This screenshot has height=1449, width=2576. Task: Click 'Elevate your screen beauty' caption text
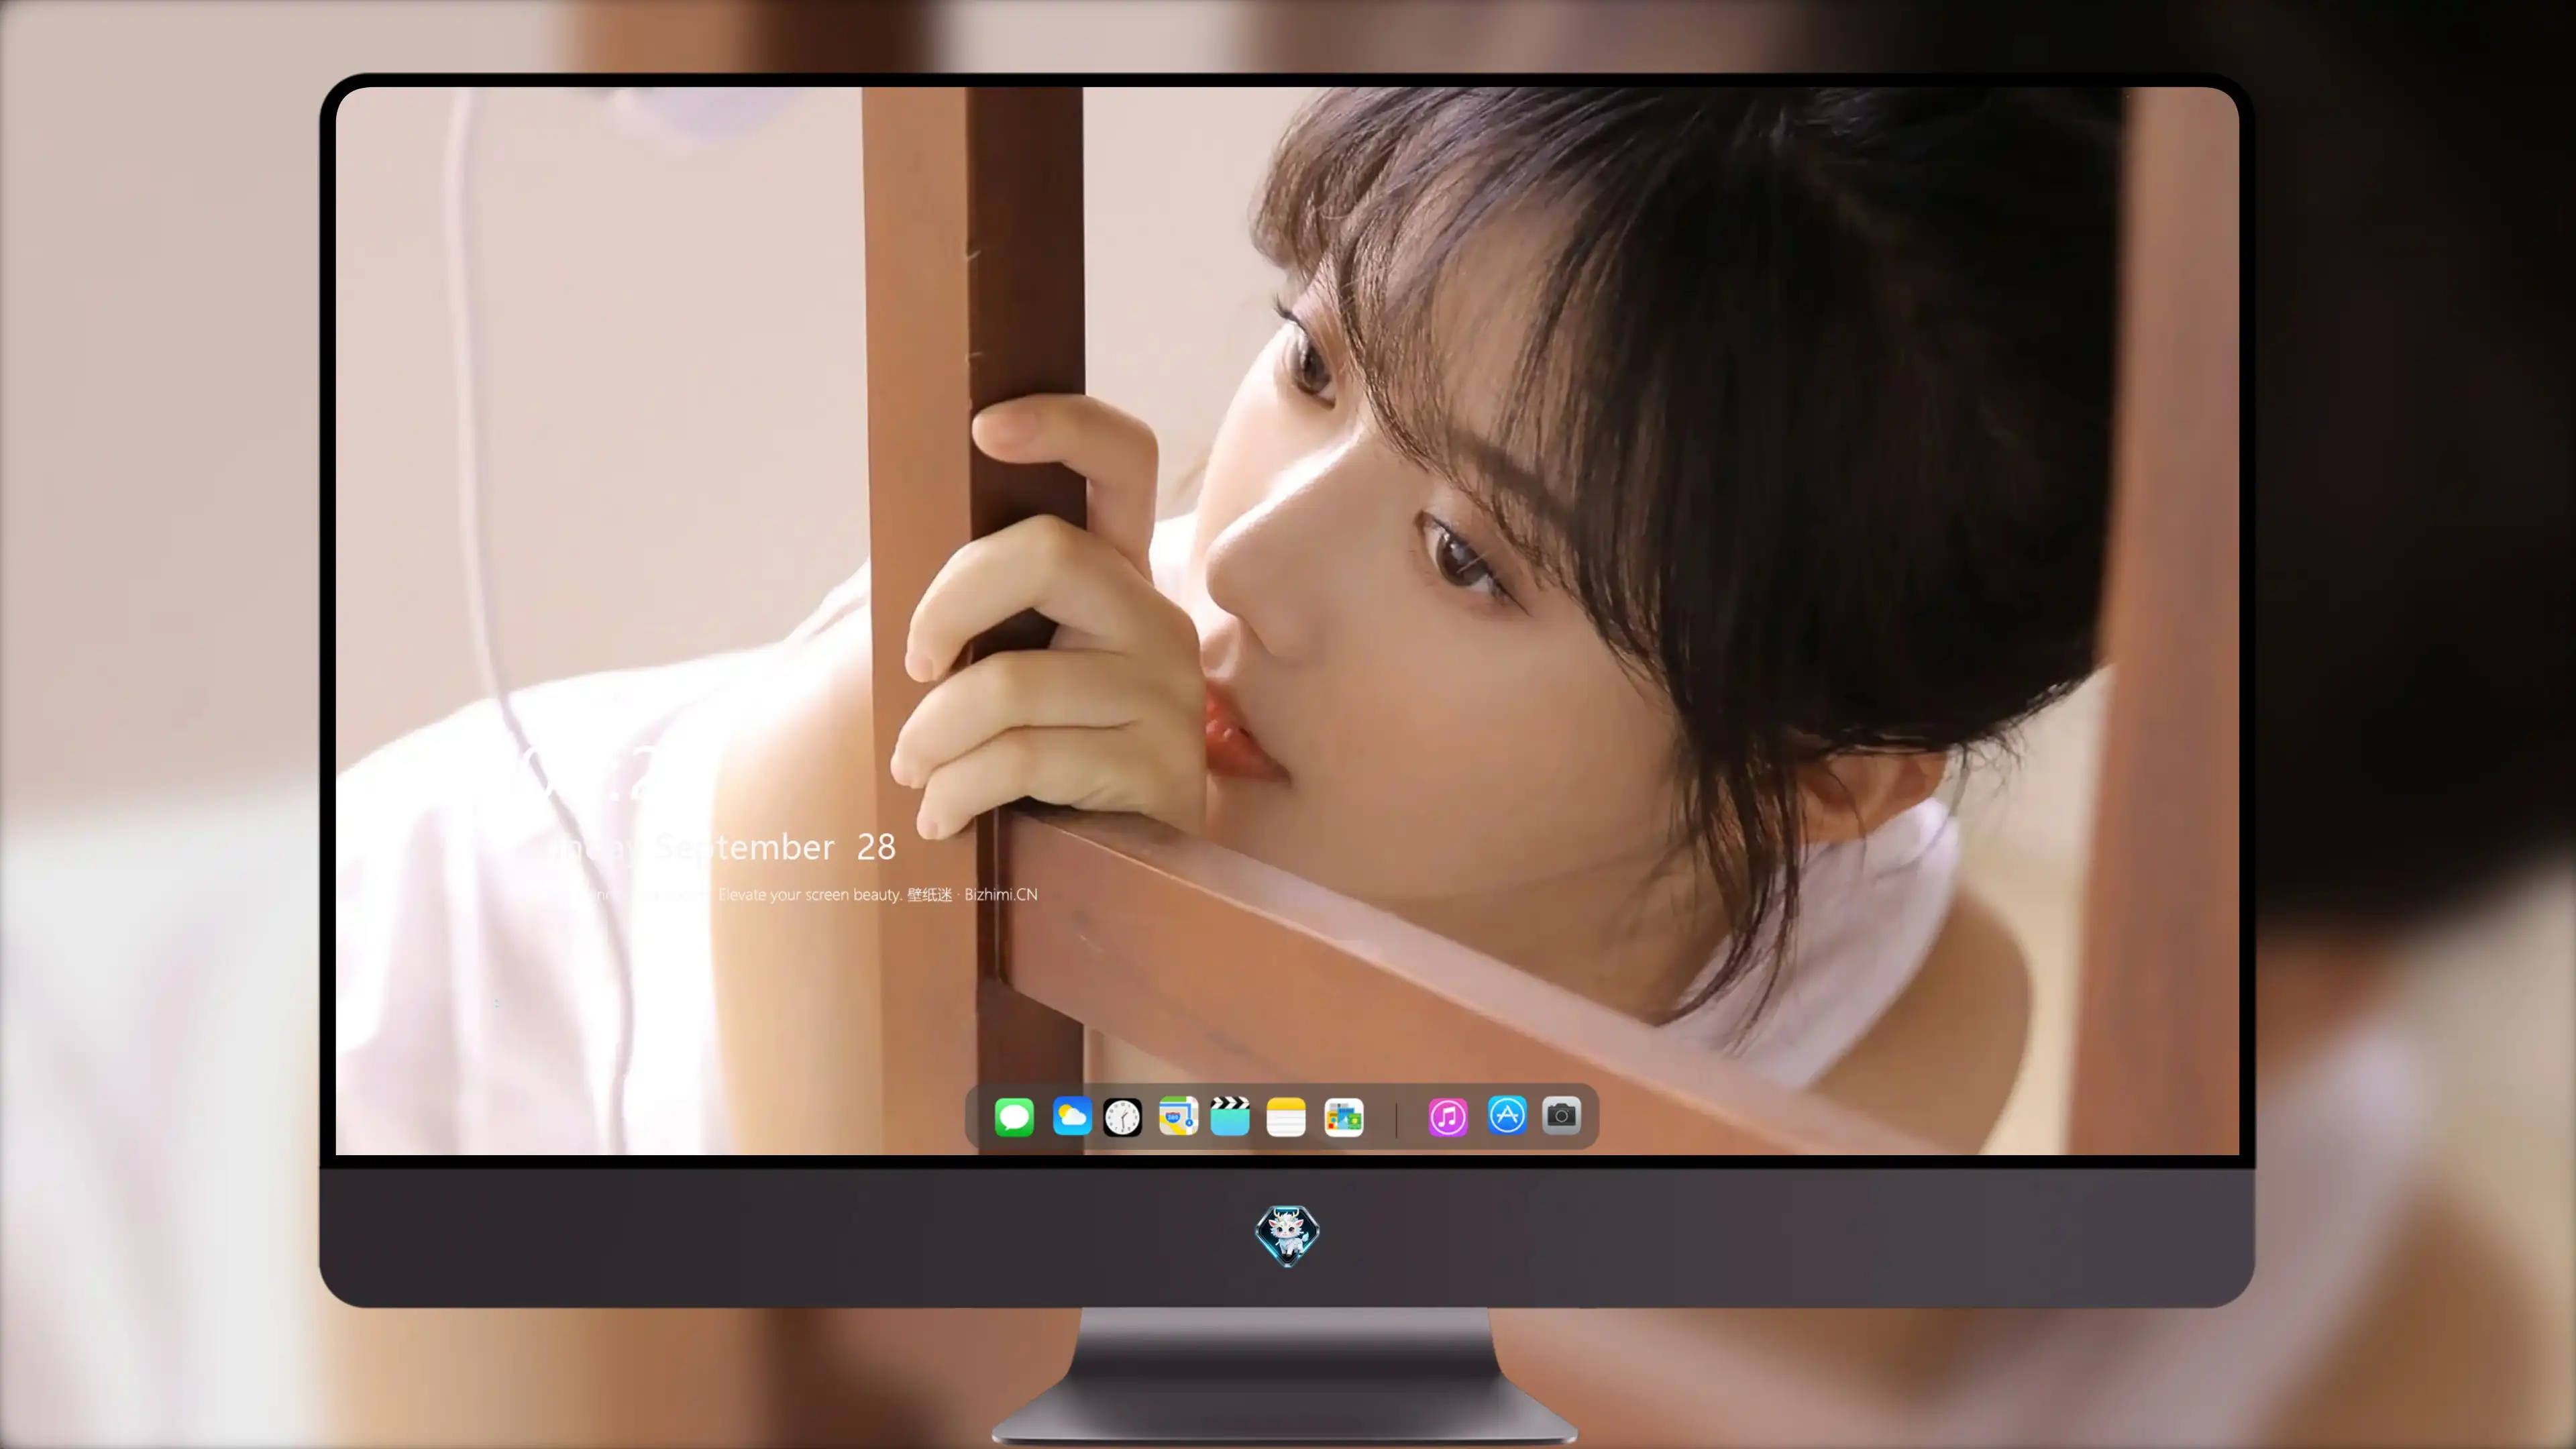coord(810,895)
